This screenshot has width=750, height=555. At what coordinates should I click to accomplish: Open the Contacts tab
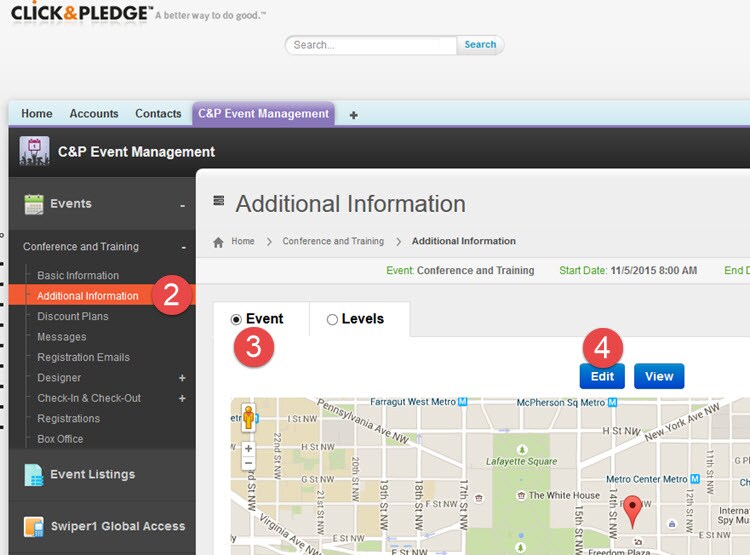click(x=158, y=114)
